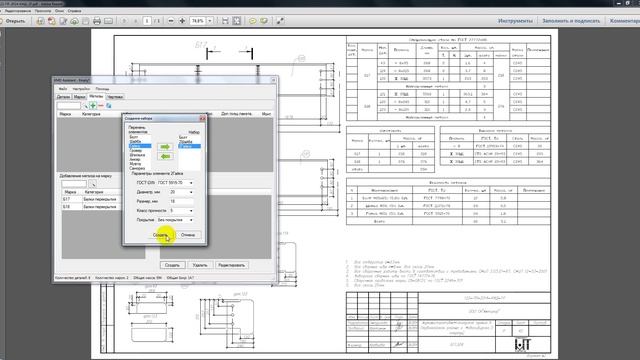
Task: Click the Открыть button in Adobe Reader toolbar
Action: 13,21
